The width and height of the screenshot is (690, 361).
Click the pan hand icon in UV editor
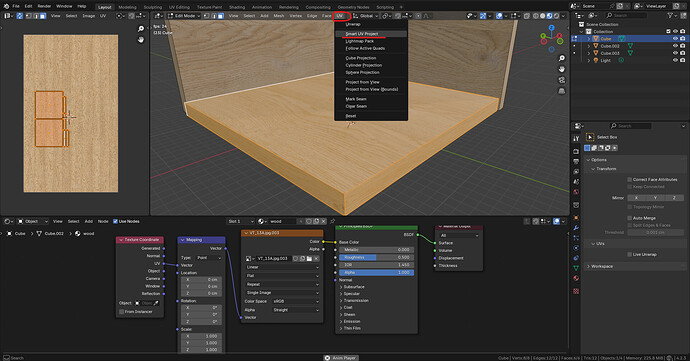click(x=141, y=40)
